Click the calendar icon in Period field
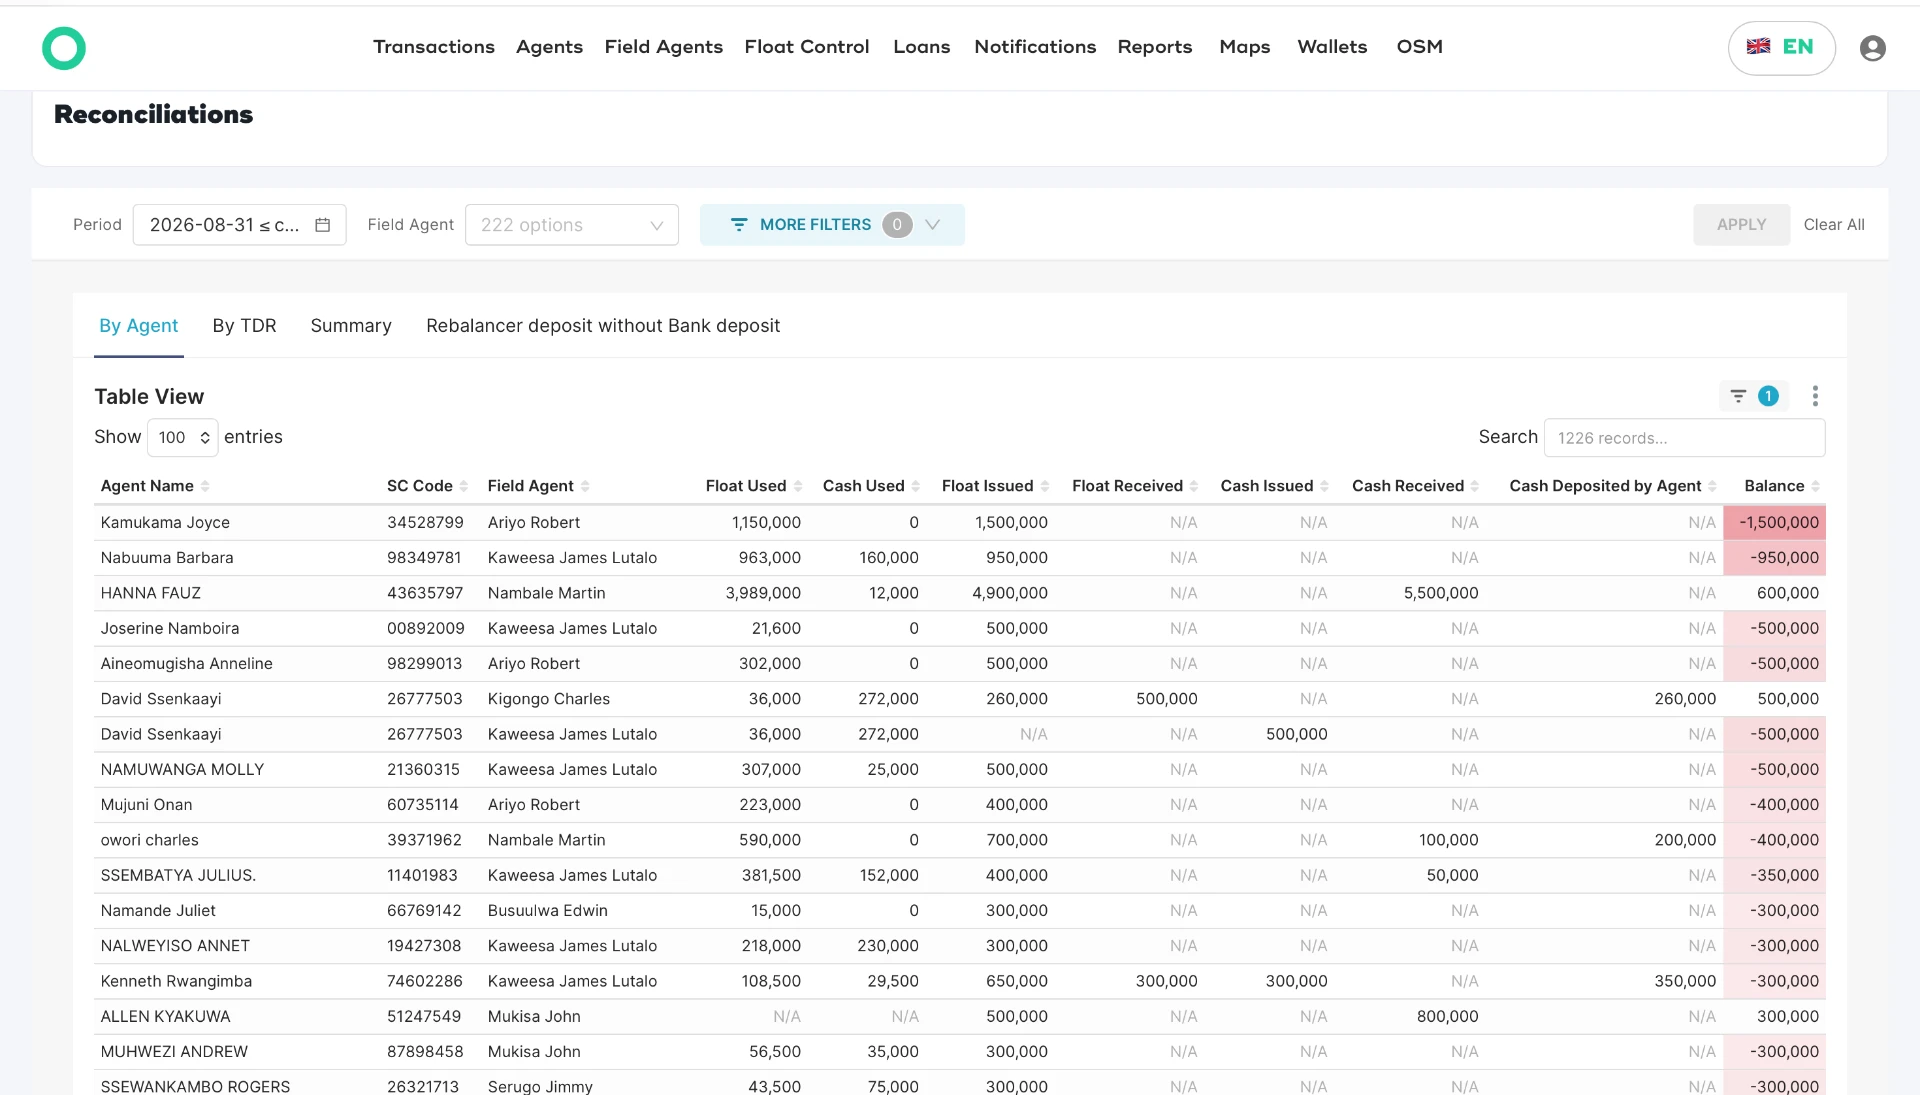The image size is (1920, 1095). click(322, 225)
